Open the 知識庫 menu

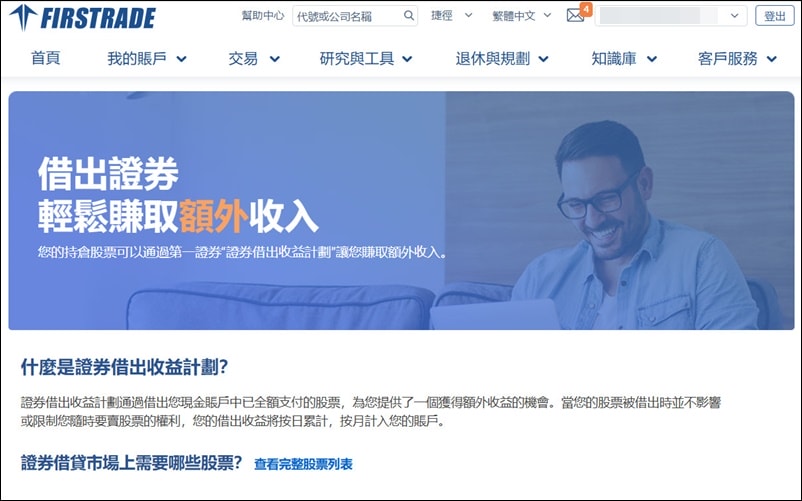tap(624, 58)
